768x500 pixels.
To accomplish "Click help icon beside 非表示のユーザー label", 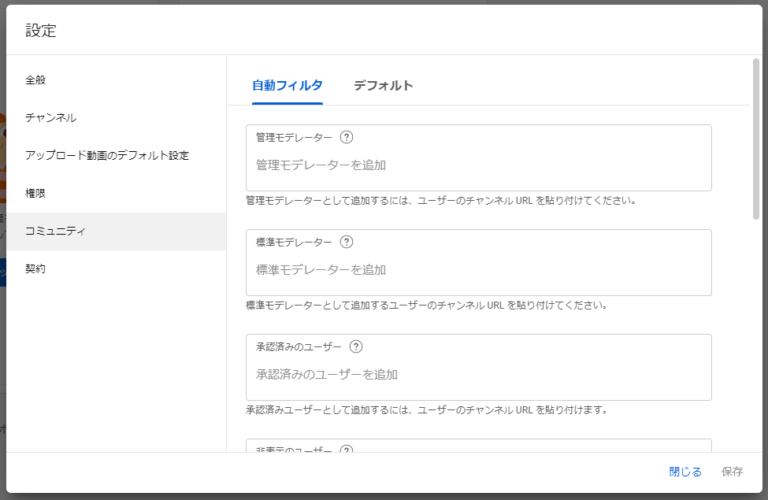I will pyautogui.click(x=347, y=449).
